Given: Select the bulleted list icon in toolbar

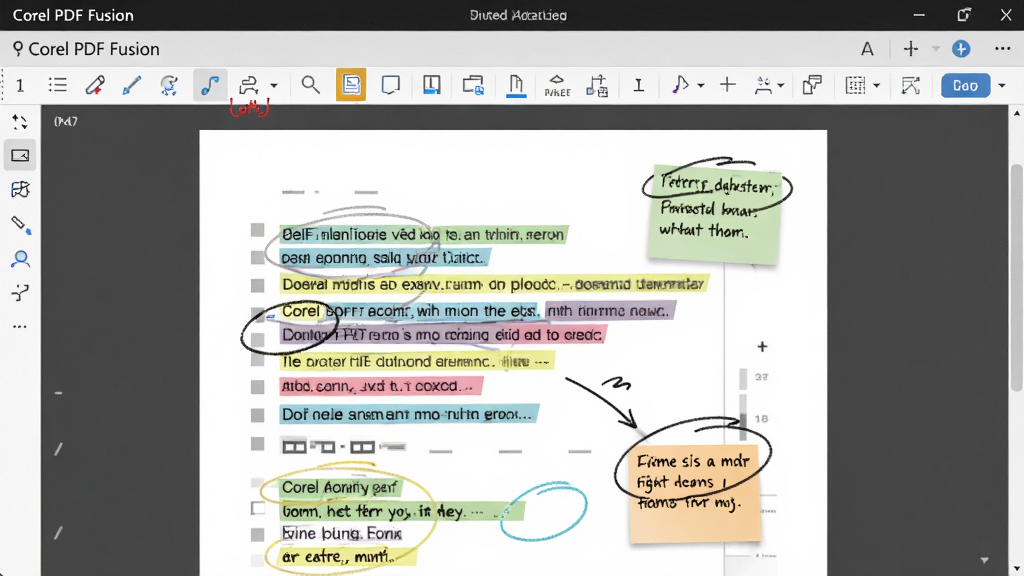Looking at the screenshot, I should pos(57,85).
